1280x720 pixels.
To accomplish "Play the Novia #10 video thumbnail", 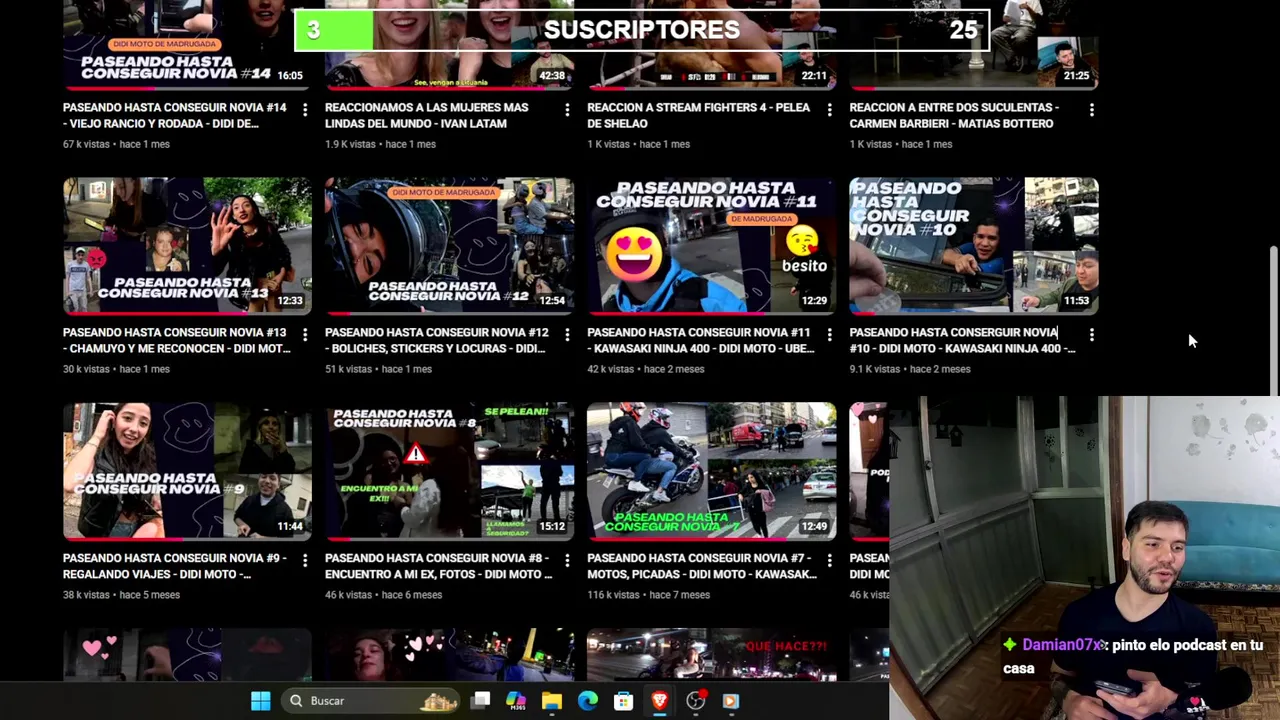I will 973,246.
